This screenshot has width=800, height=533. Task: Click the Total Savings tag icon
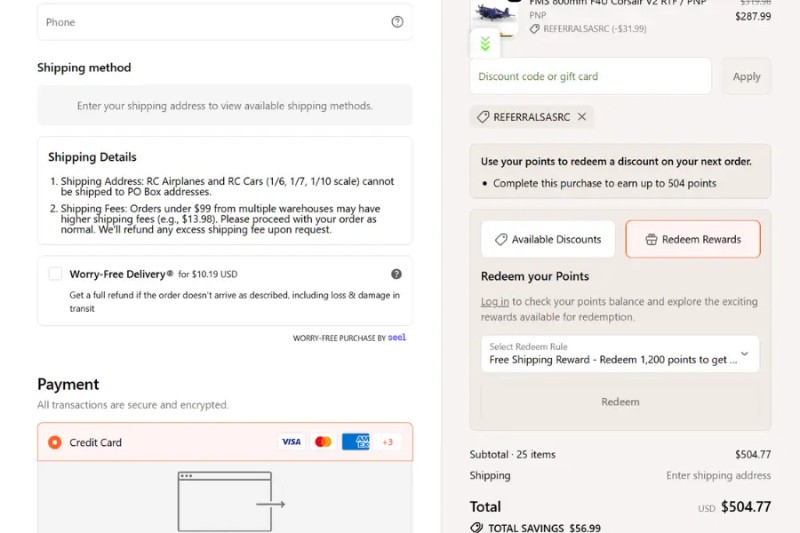coord(477,527)
